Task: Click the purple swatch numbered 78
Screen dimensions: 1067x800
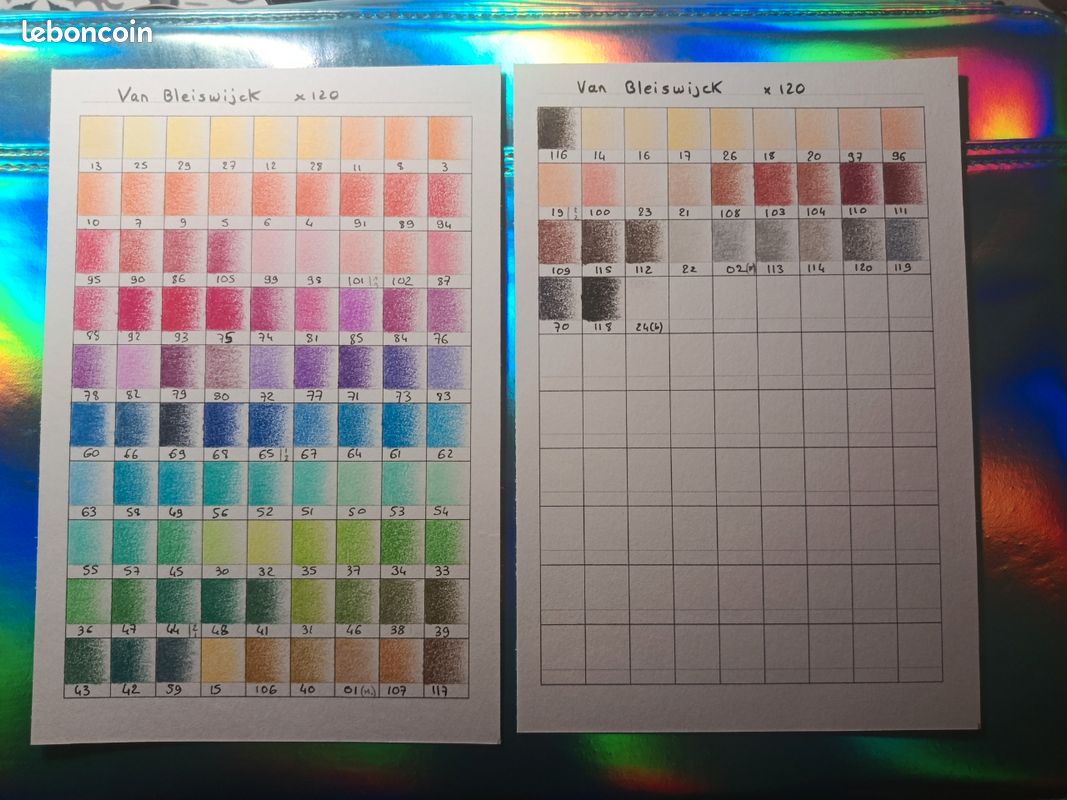Action: [93, 367]
